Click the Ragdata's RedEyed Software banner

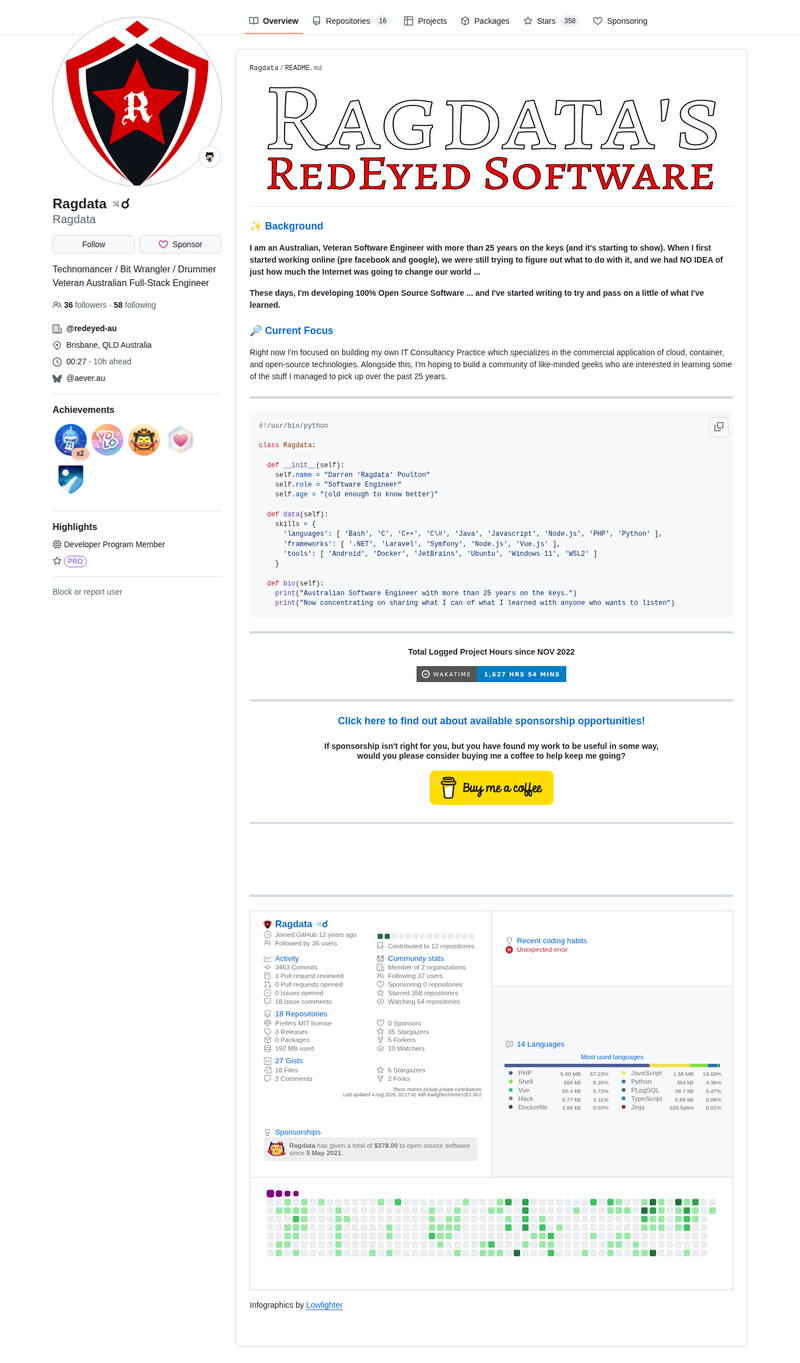coord(491,138)
